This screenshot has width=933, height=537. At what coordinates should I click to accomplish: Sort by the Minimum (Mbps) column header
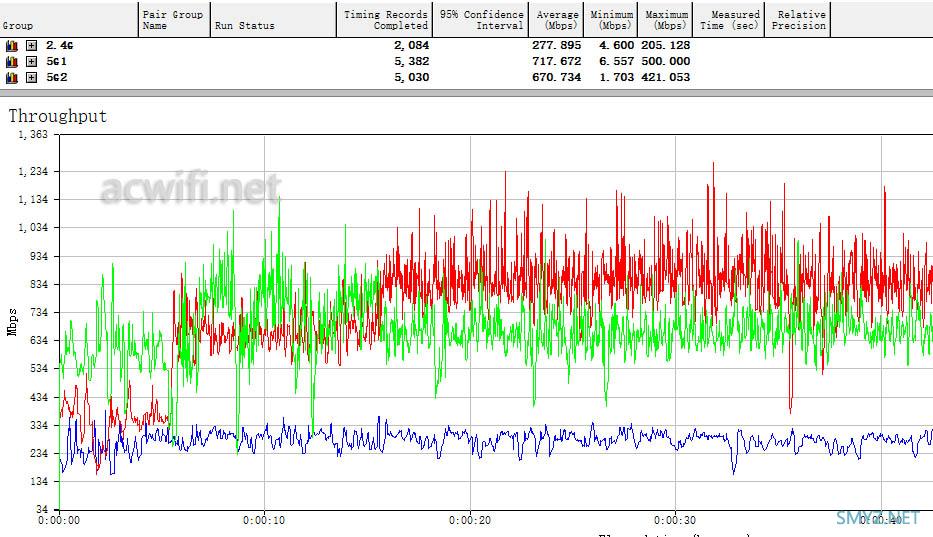tap(611, 20)
